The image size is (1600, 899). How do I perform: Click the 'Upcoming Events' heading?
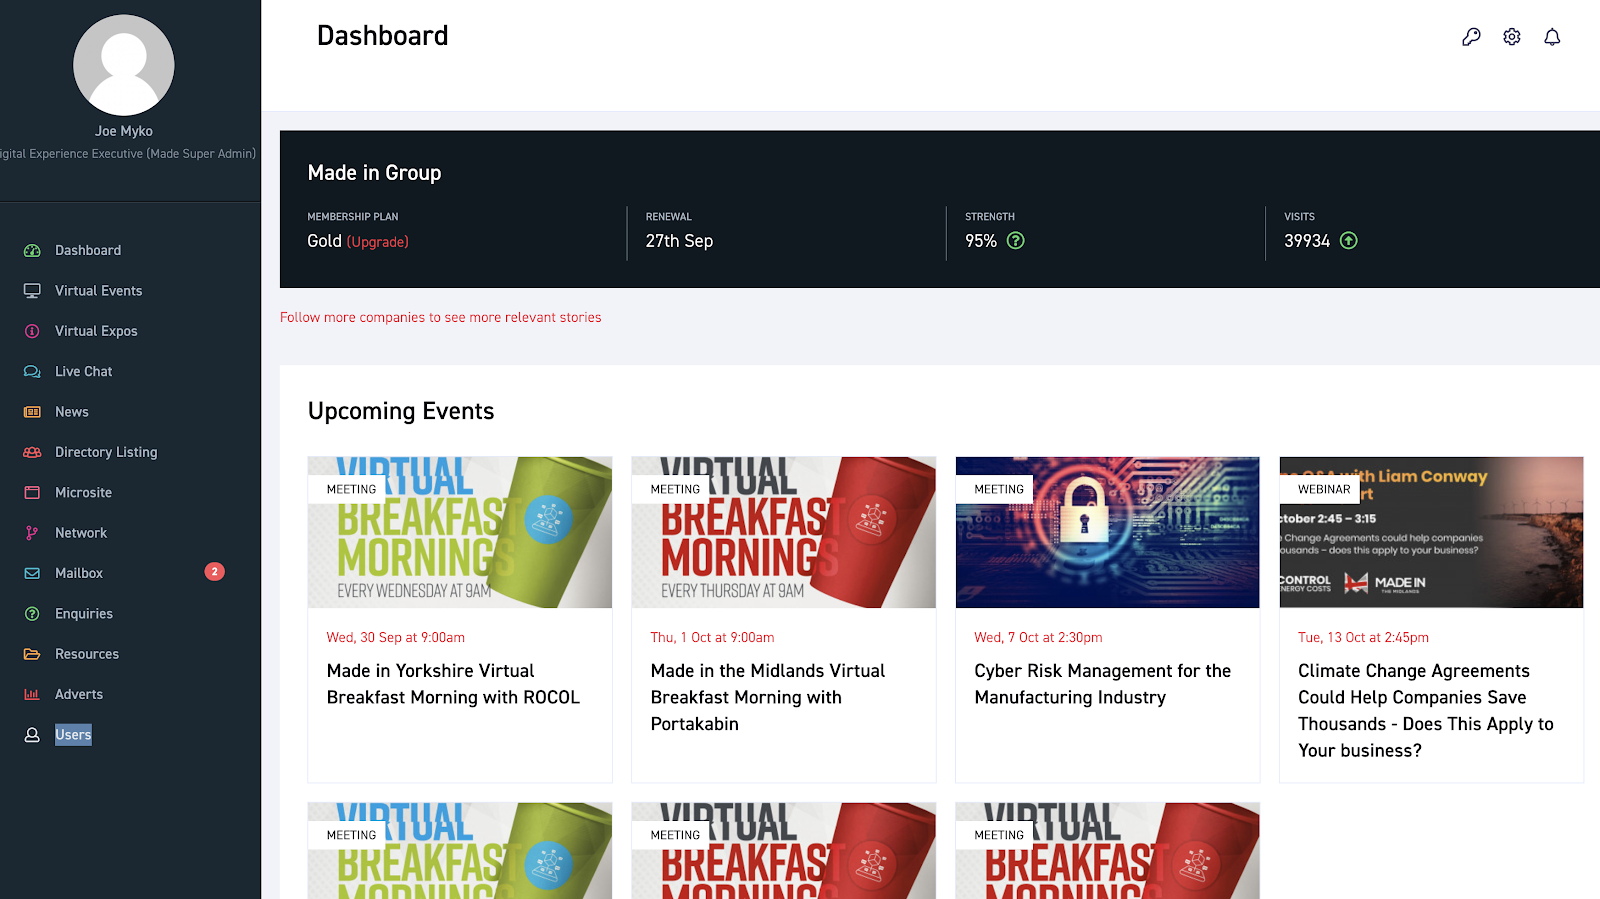(401, 411)
